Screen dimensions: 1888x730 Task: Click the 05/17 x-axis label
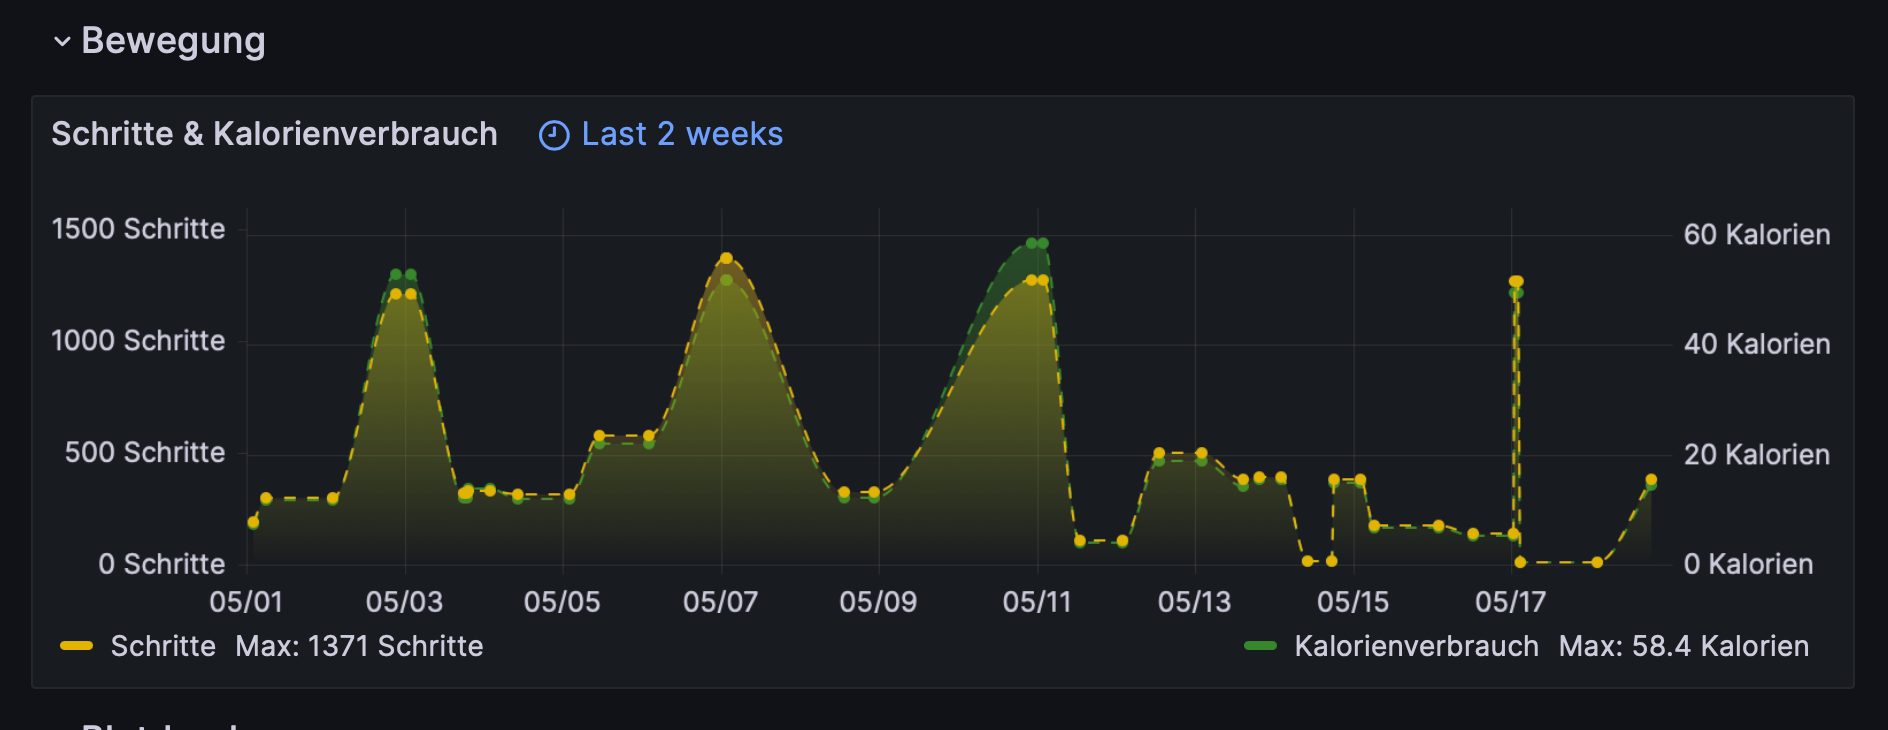point(1510,602)
